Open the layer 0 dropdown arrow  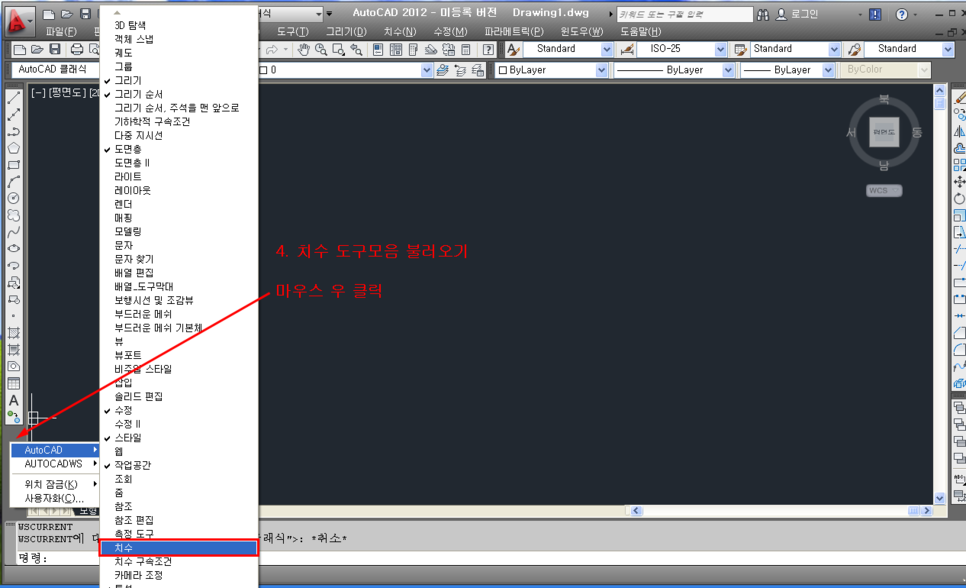point(426,70)
